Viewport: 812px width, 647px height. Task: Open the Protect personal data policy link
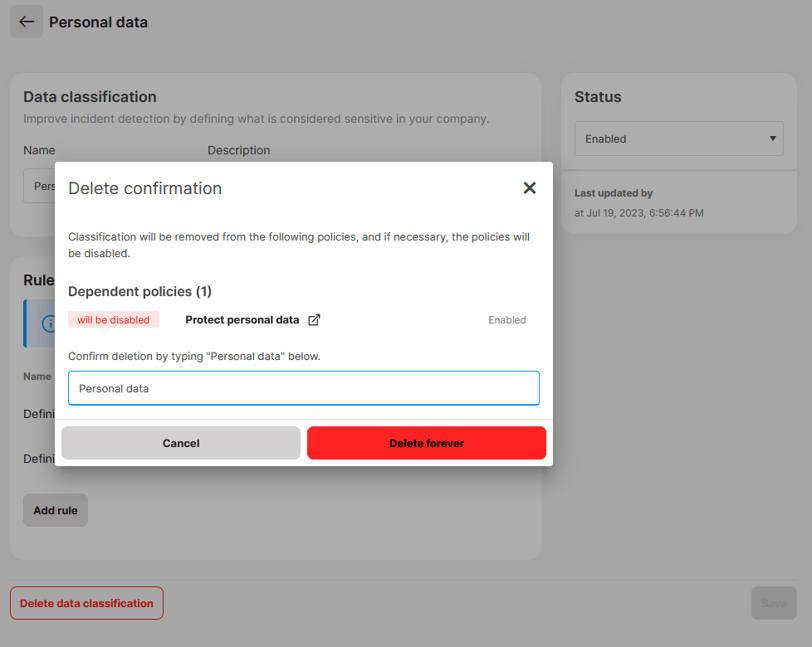[x=244, y=319]
